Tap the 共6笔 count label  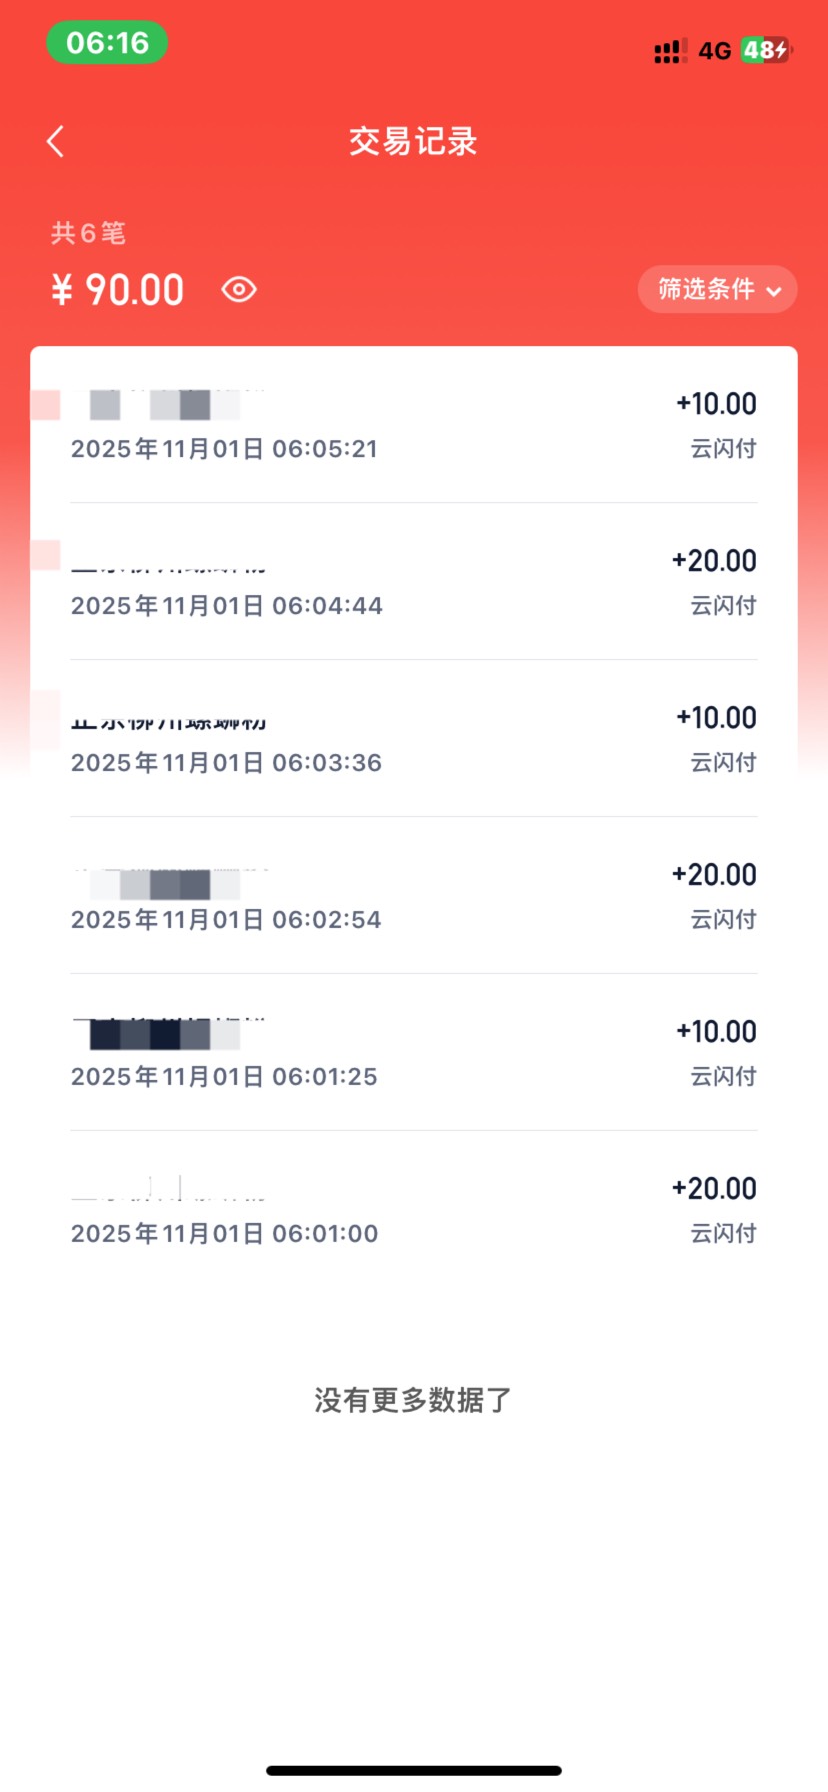[x=88, y=233]
